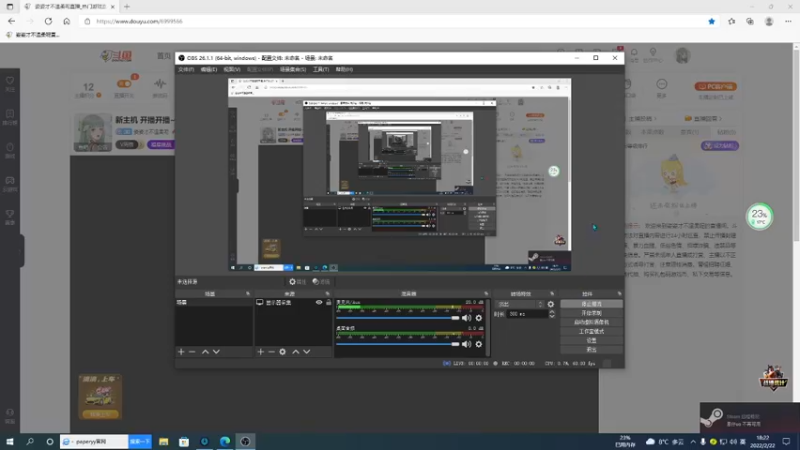The width and height of the screenshot is (800, 450).
Task: Open a new browser tab with plus
Action: (127, 7)
